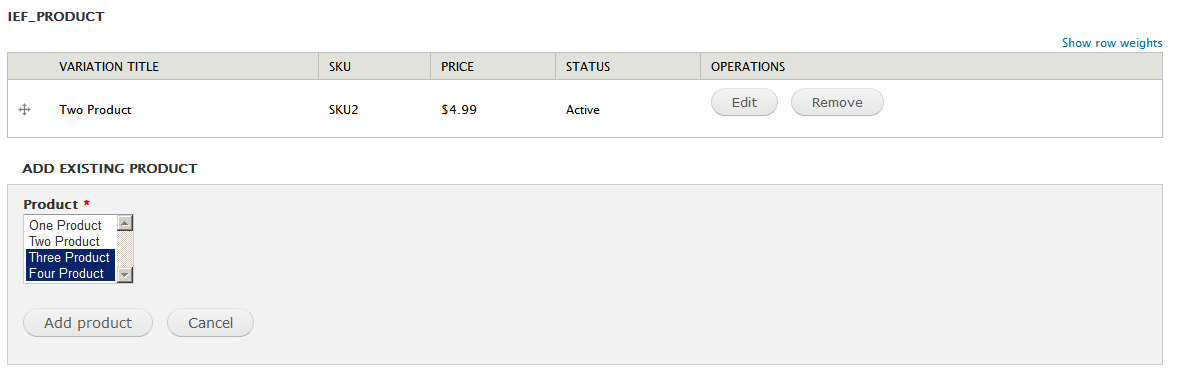Click the SKU2 cell in the table

pos(343,110)
